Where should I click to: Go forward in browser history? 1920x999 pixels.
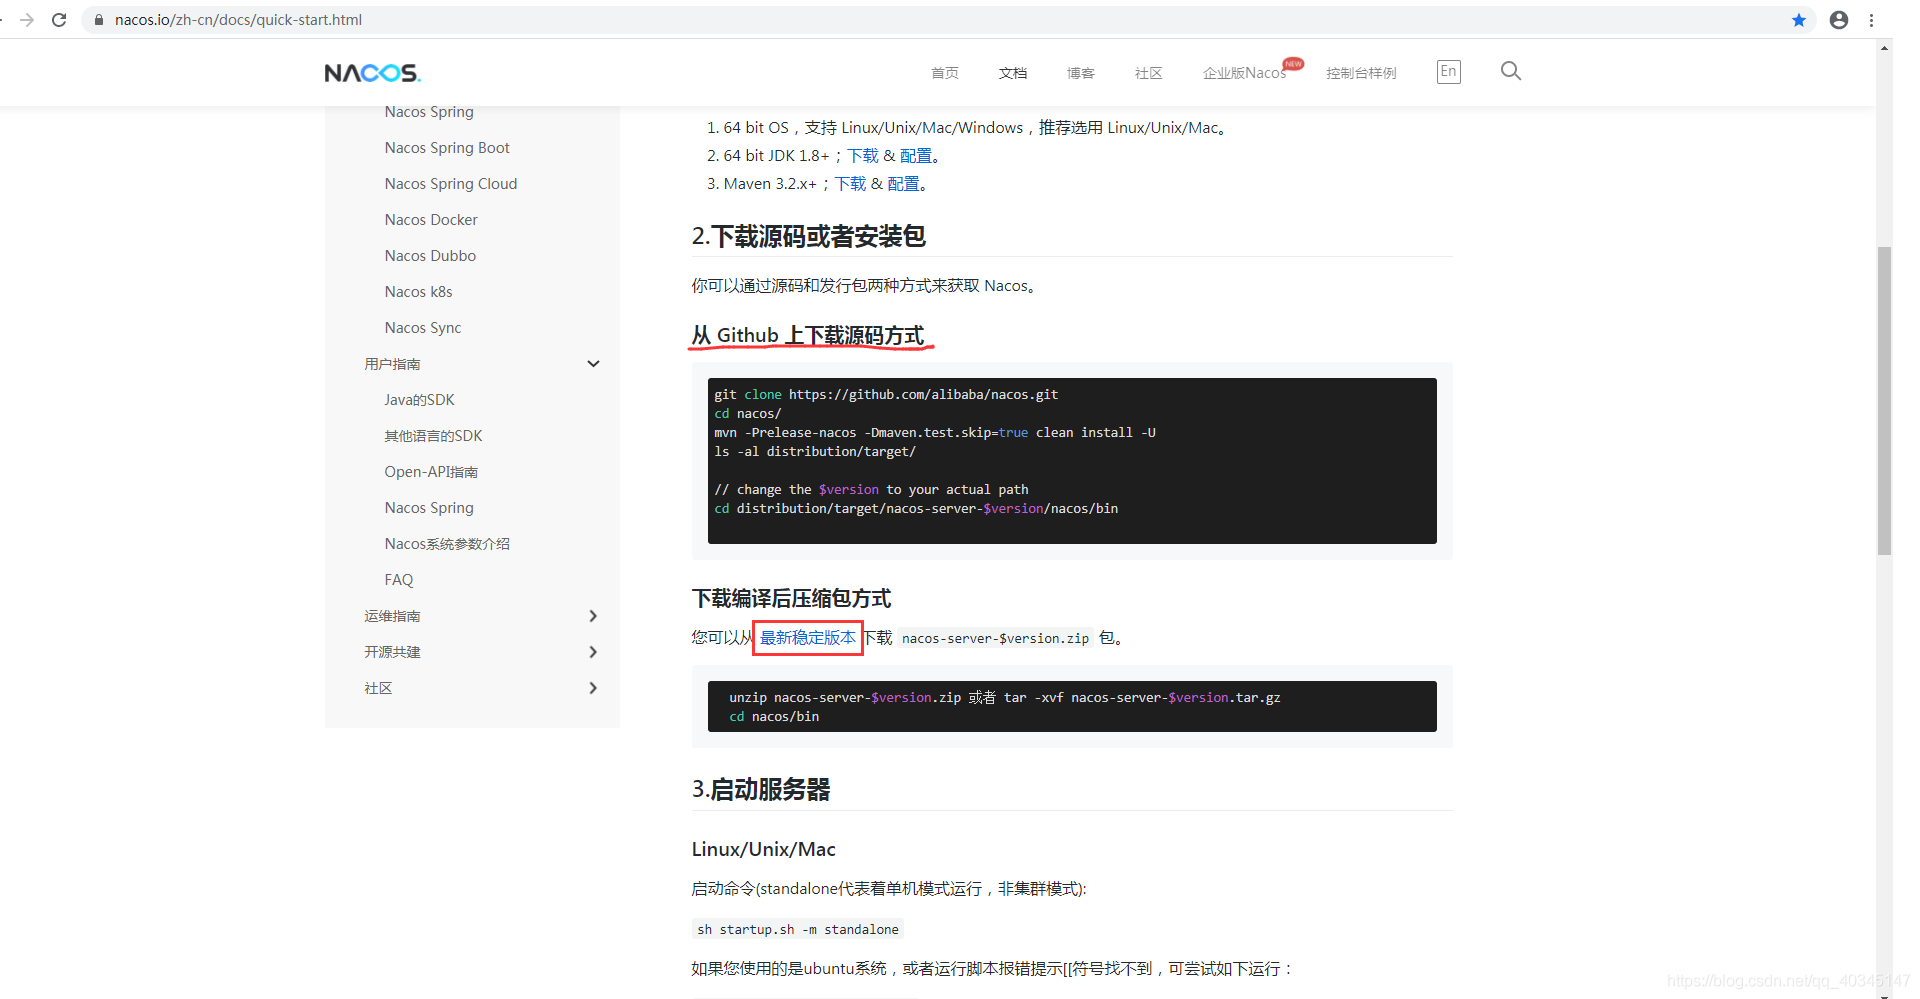(x=27, y=20)
